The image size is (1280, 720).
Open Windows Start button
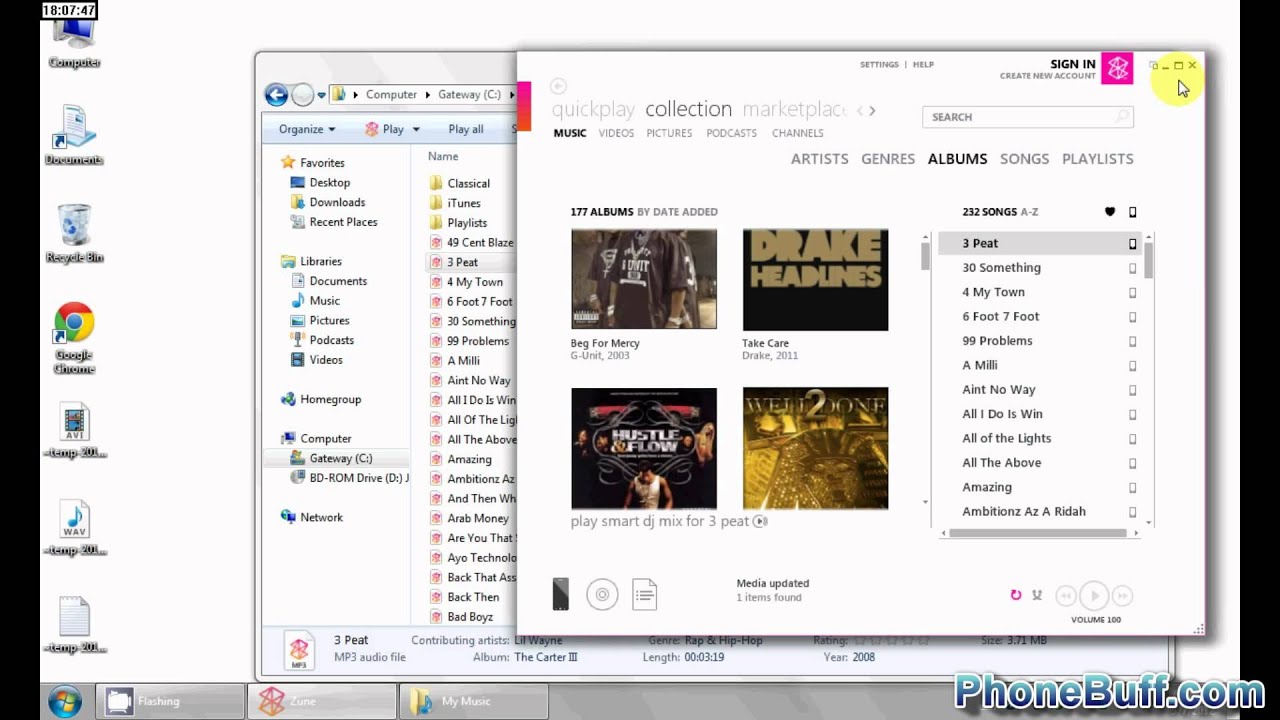(65, 701)
